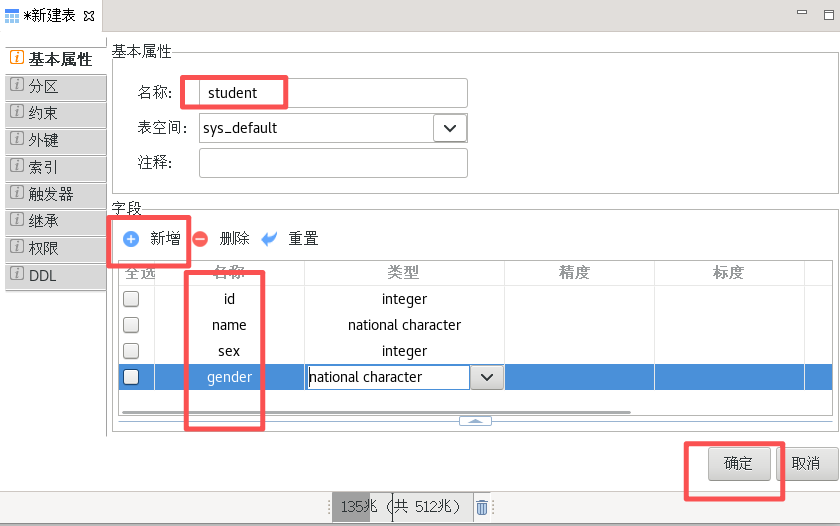Expand the gender field type dropdown
840x526 pixels.
(486, 377)
